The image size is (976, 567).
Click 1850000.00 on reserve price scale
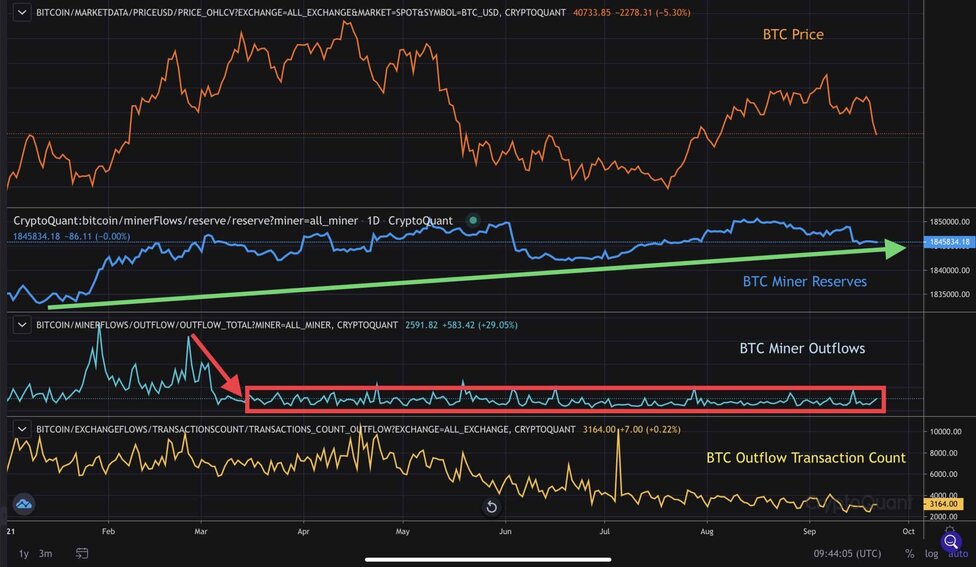[949, 222]
